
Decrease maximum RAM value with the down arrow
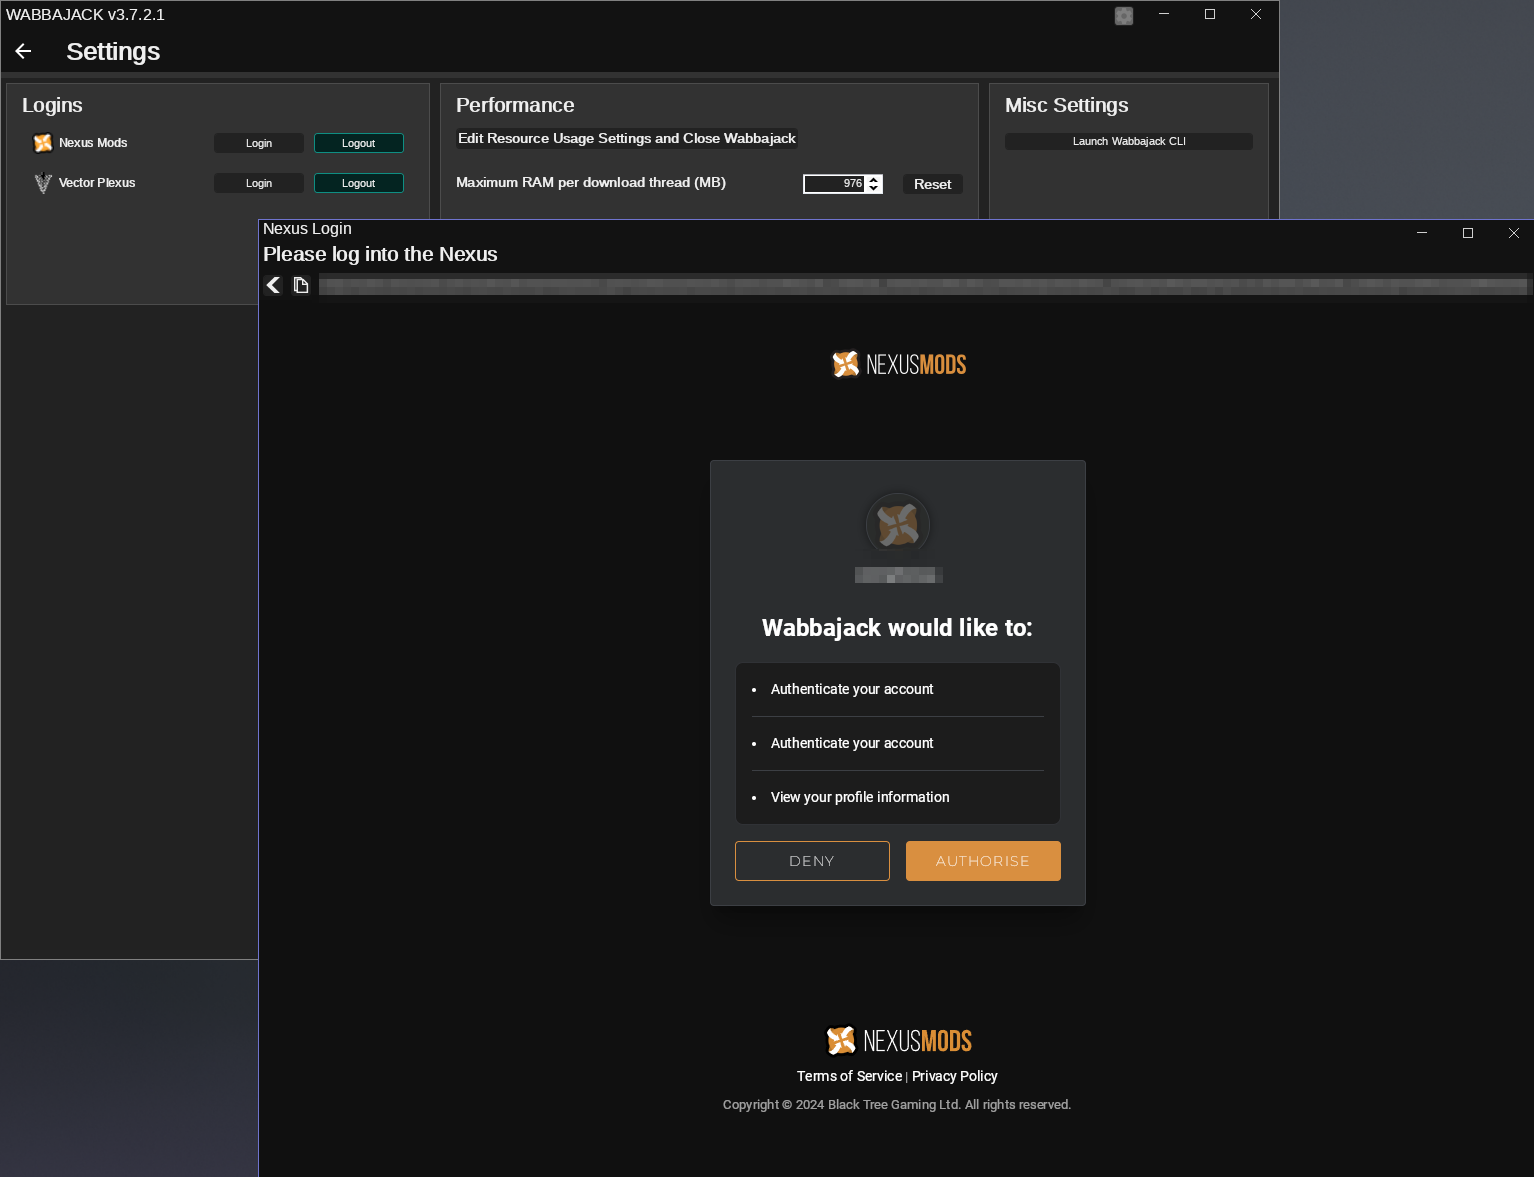point(874,189)
